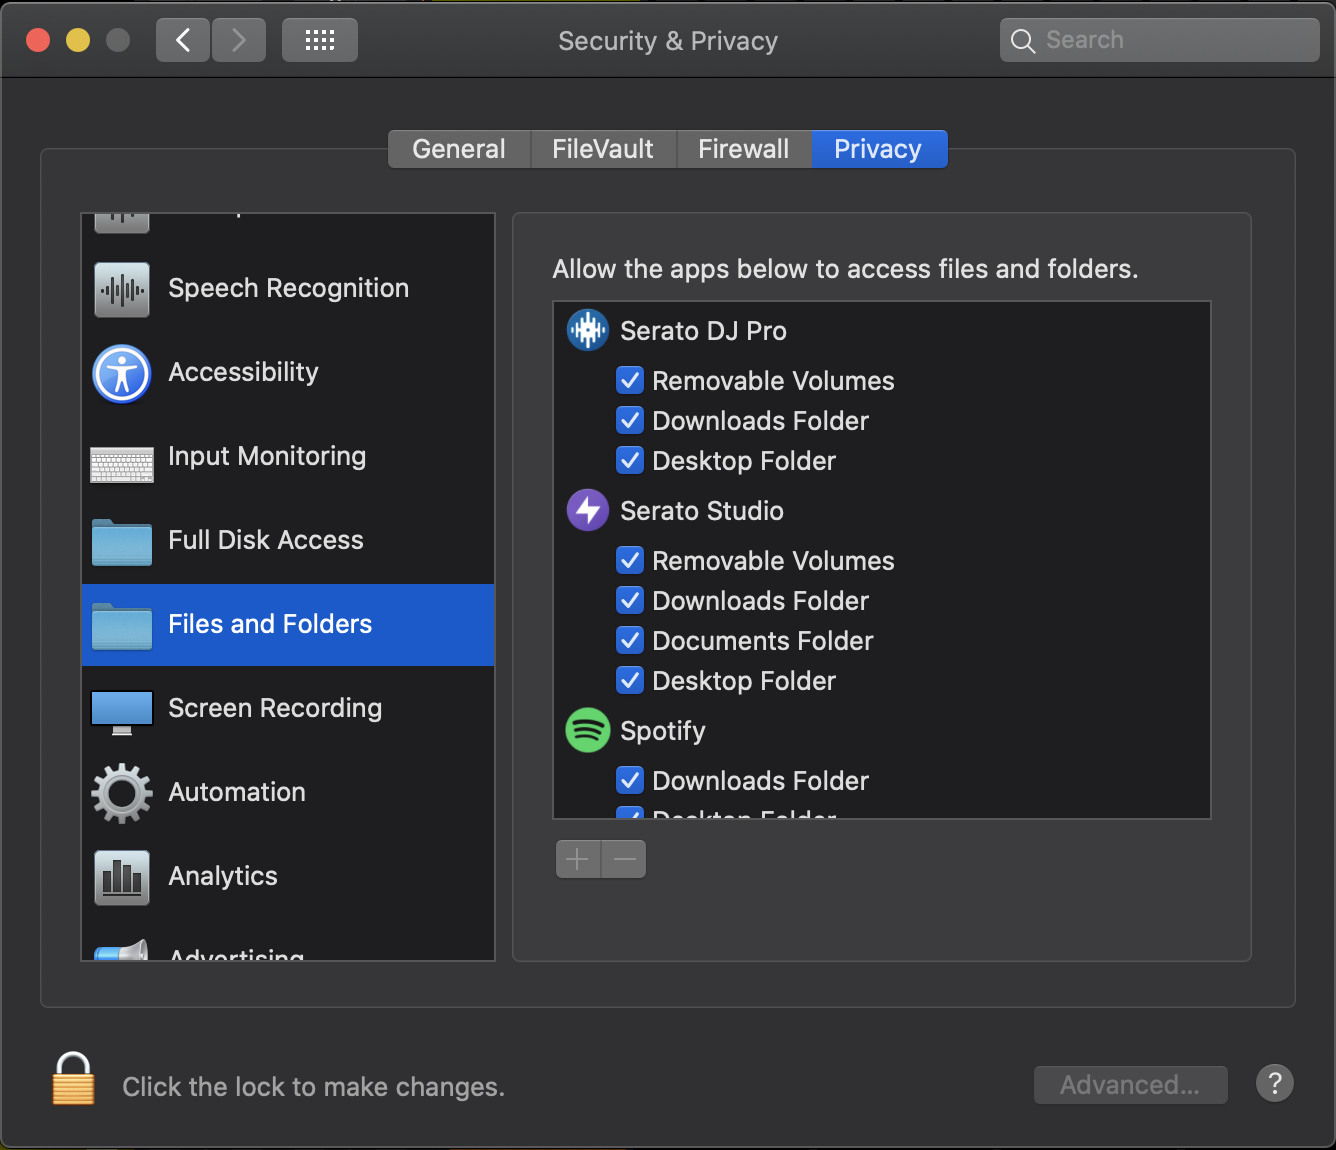Show all preferences with the grid icon
Screen dimensions: 1336x1150
point(320,40)
